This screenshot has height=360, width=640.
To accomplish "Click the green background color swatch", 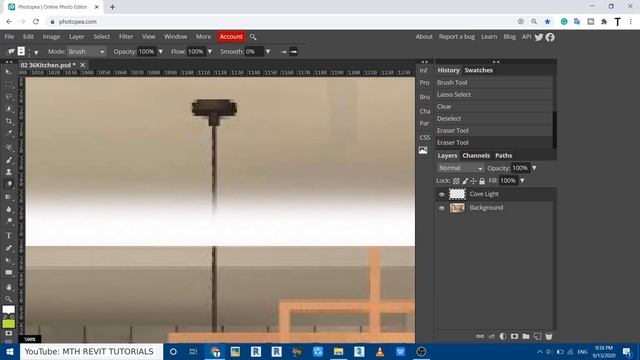I will pyautogui.click(x=8, y=324).
